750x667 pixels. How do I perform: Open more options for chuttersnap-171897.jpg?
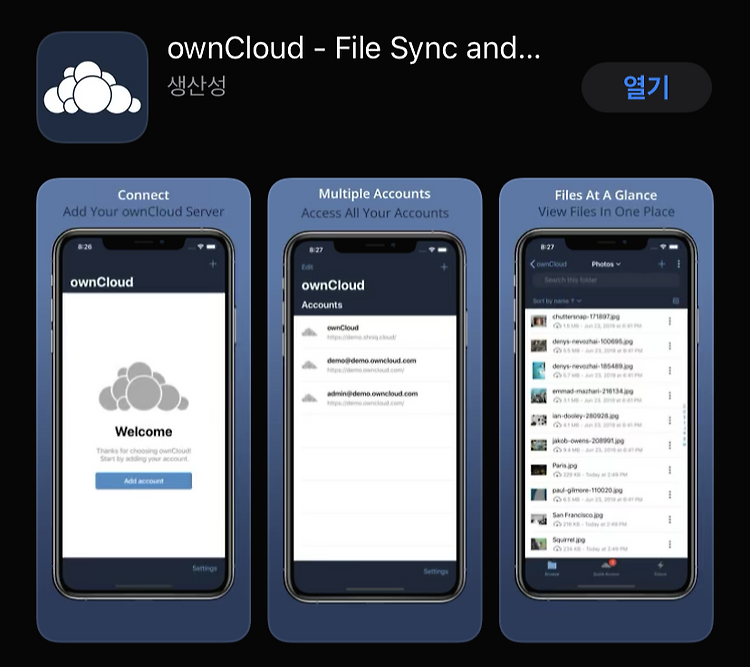[670, 321]
